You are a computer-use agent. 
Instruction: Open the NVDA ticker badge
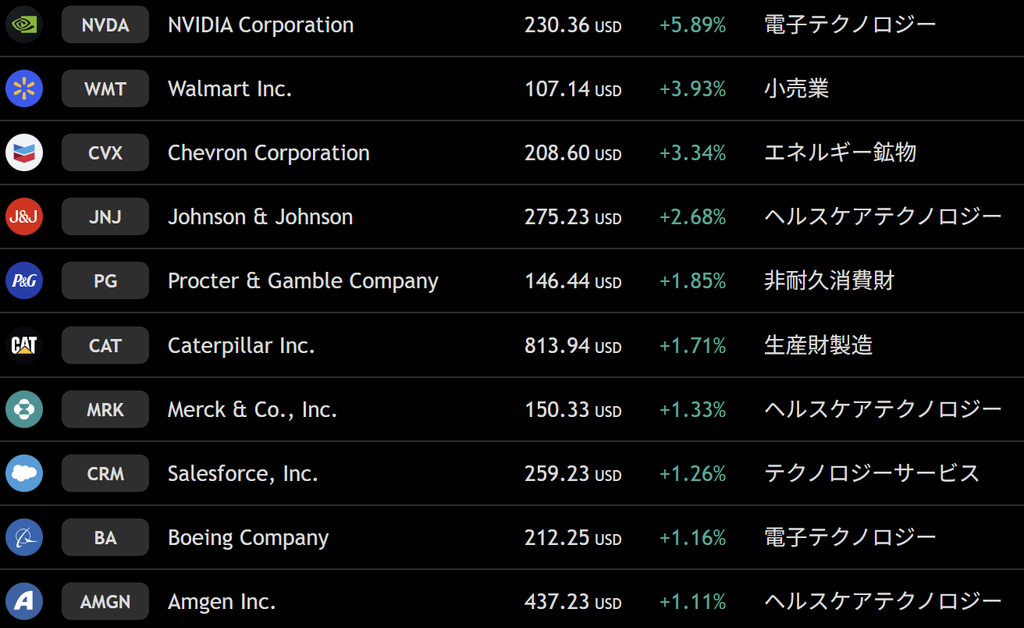click(x=105, y=25)
